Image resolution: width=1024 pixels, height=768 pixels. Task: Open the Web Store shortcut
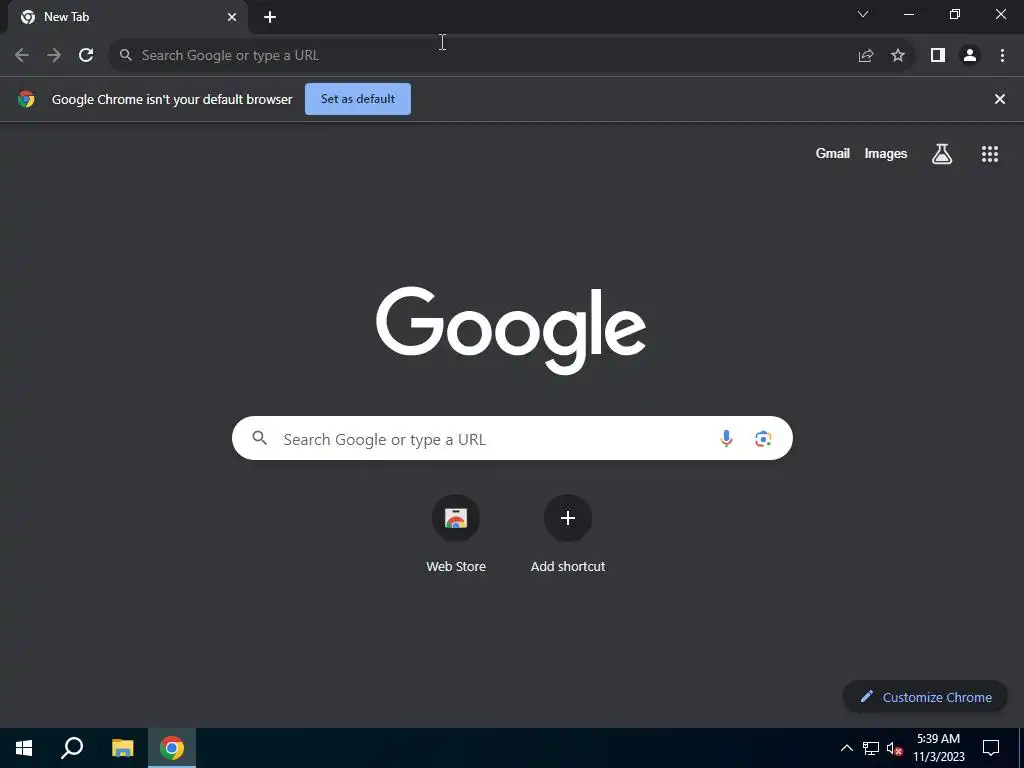(x=456, y=534)
